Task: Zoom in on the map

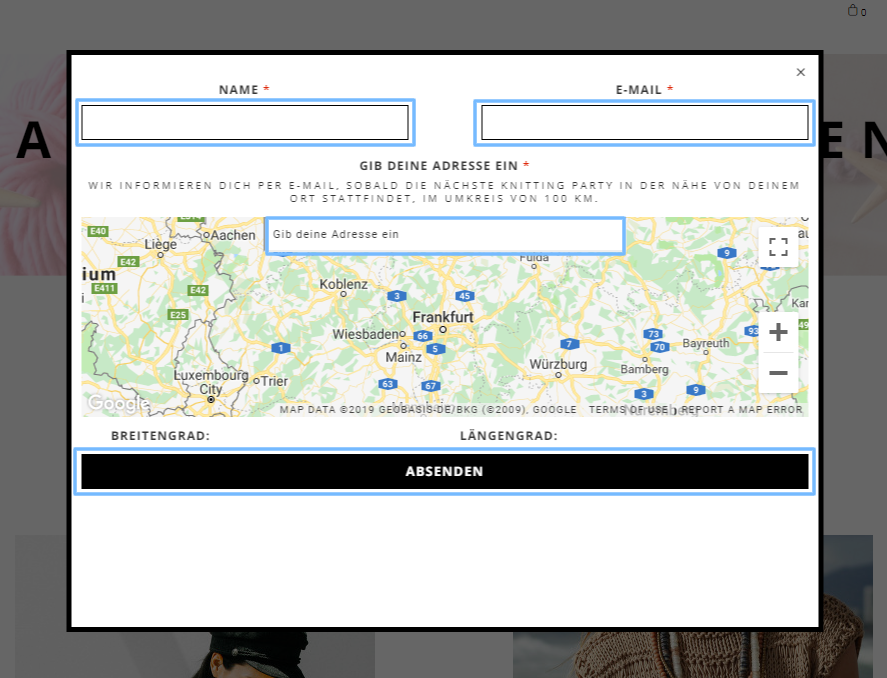Action: pyautogui.click(x=778, y=332)
